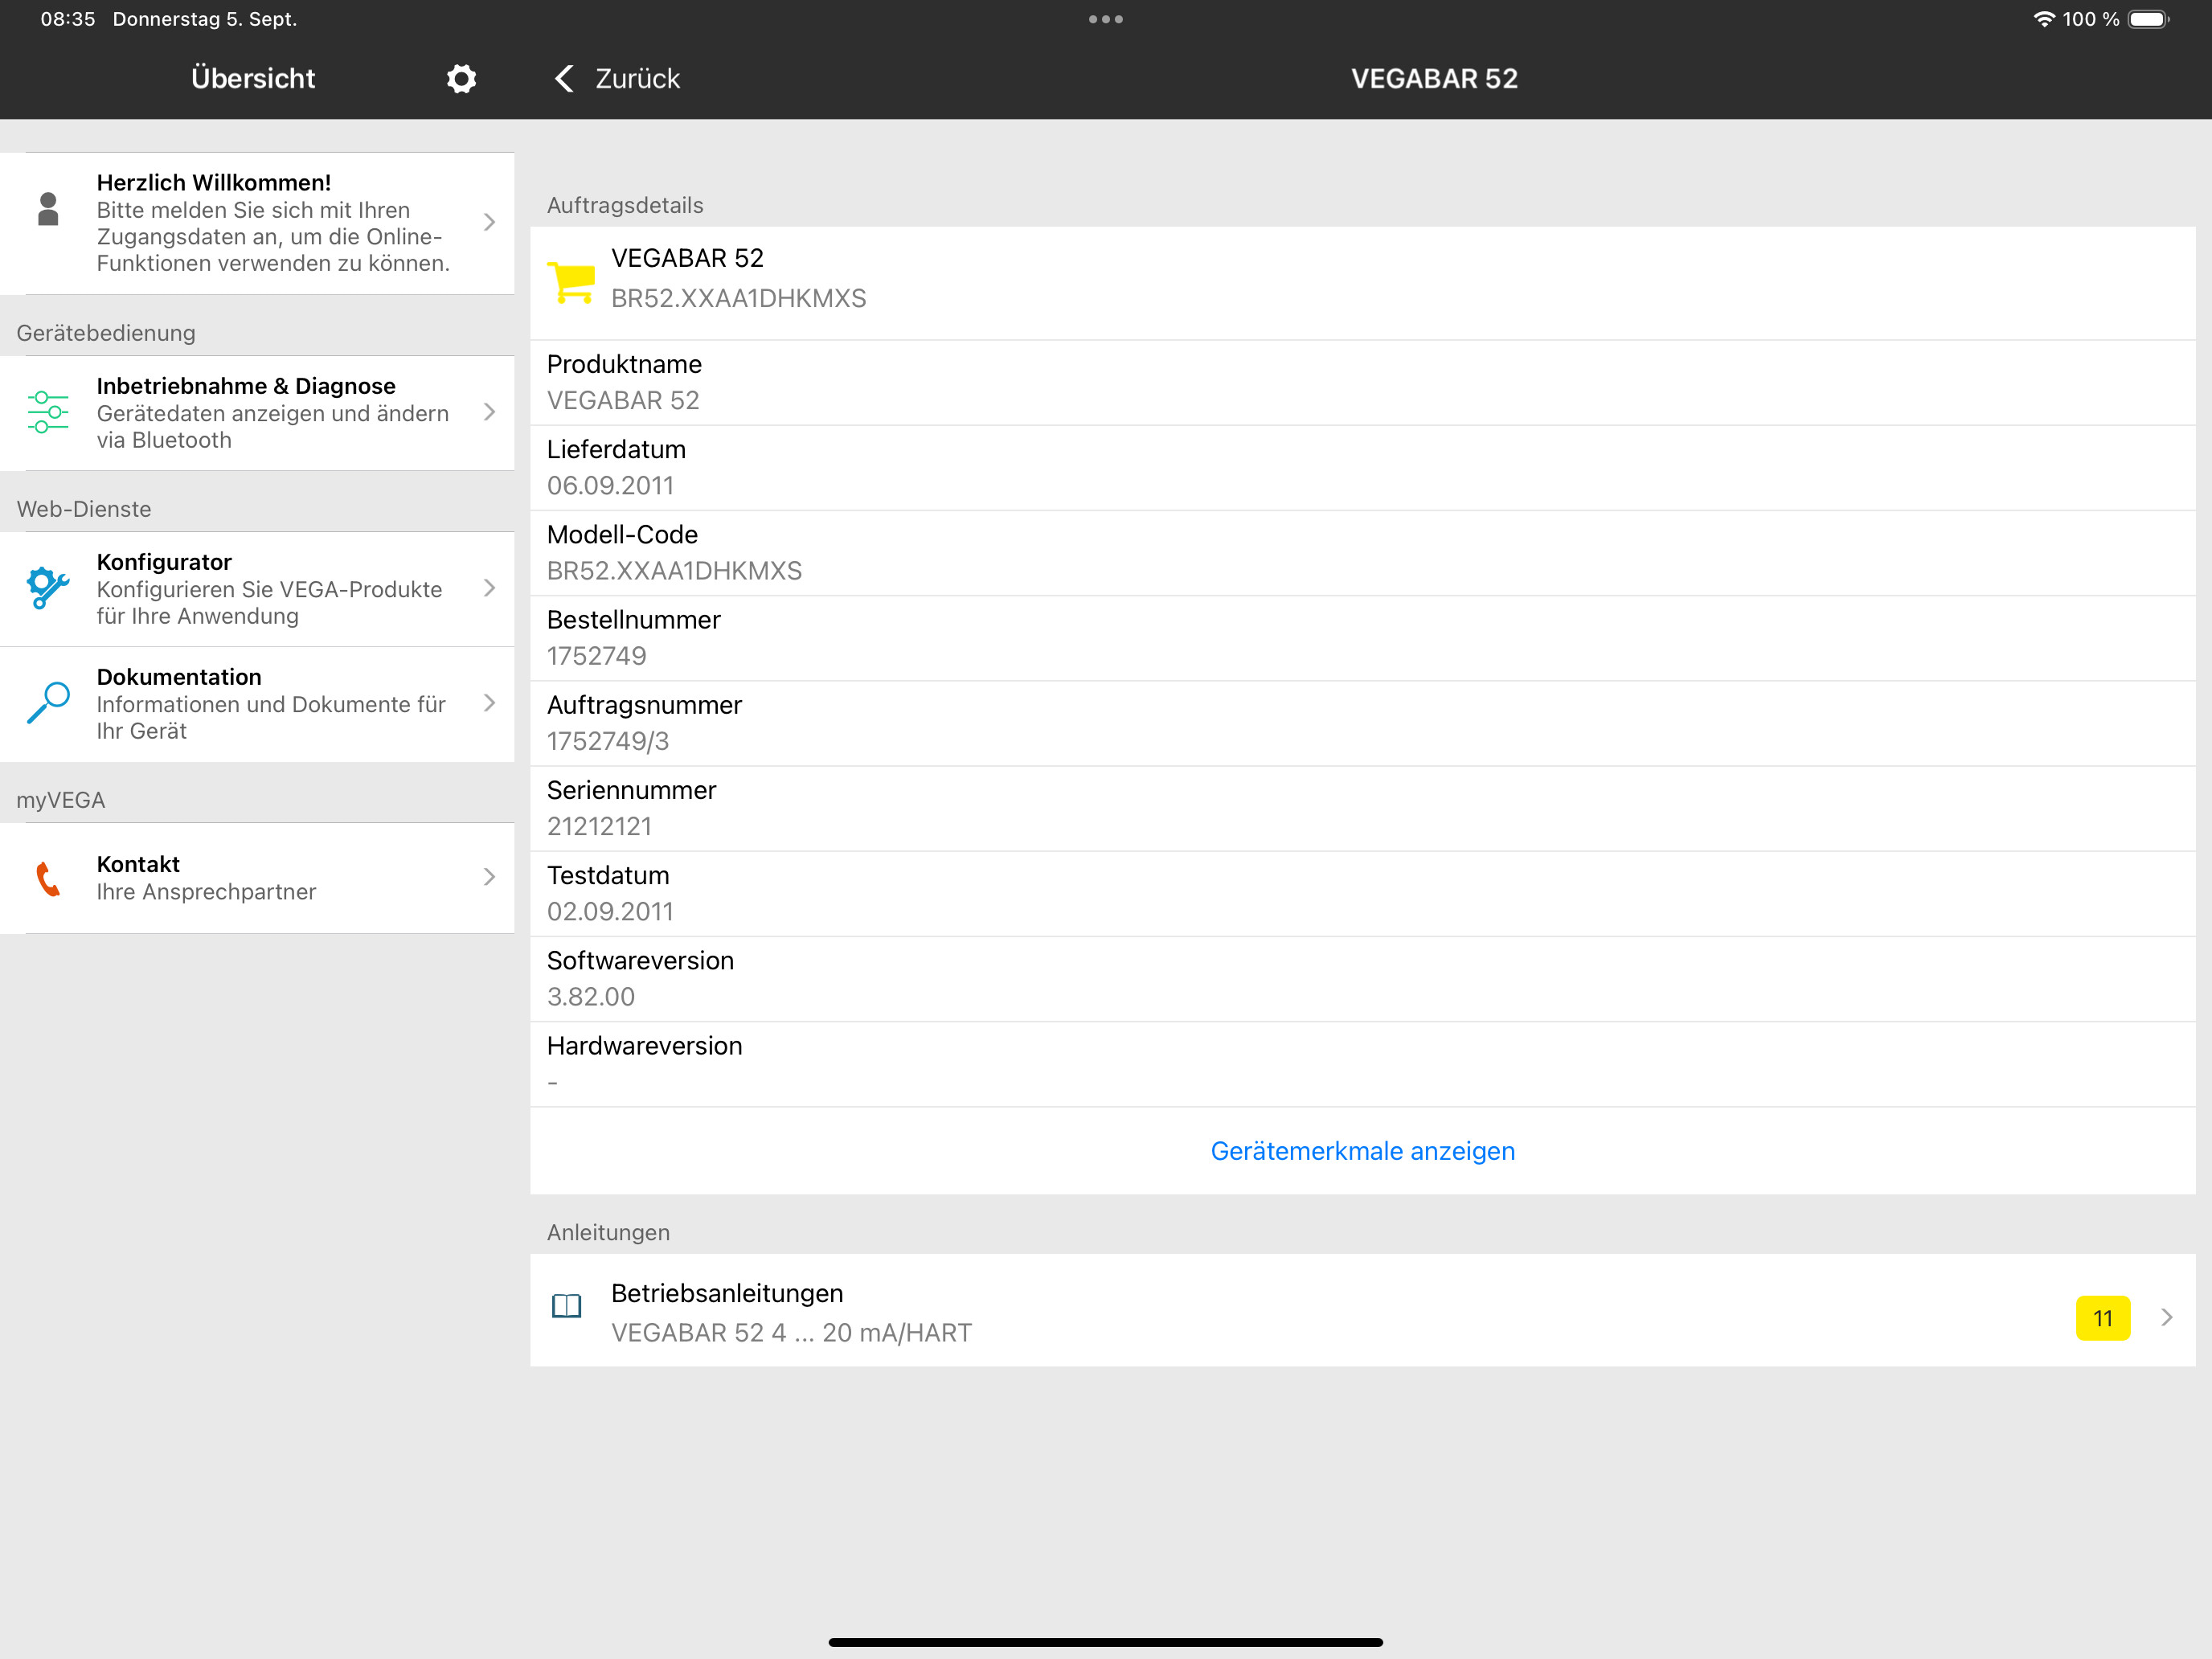Click the Lieferdatum value 06.09.2011

pyautogui.click(x=610, y=486)
